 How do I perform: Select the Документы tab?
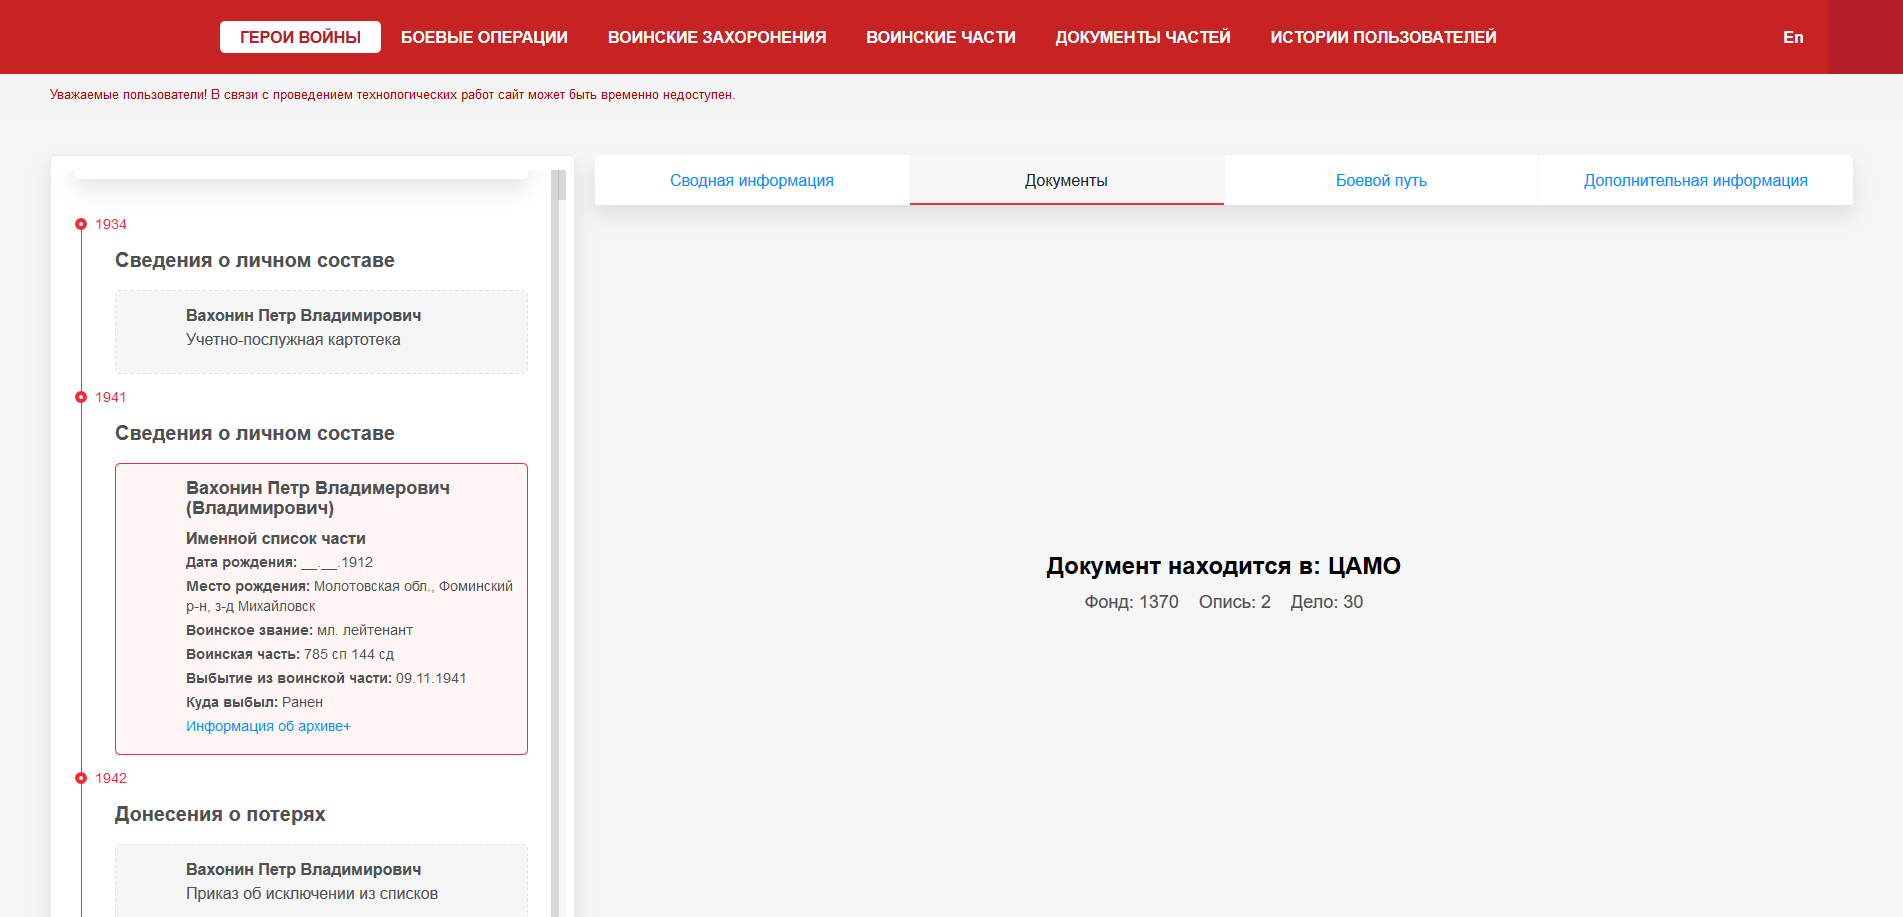pyautogui.click(x=1066, y=180)
